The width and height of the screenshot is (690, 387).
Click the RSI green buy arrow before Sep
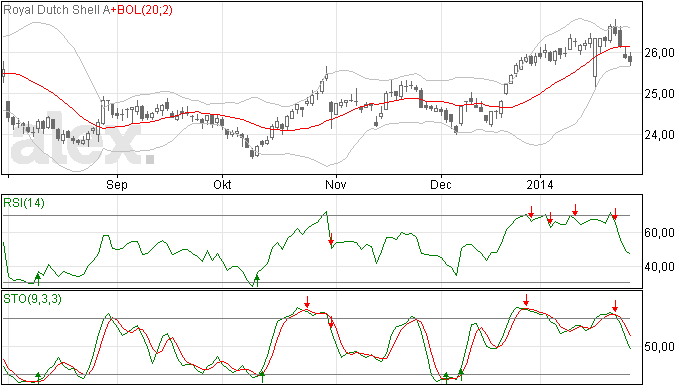click(38, 279)
